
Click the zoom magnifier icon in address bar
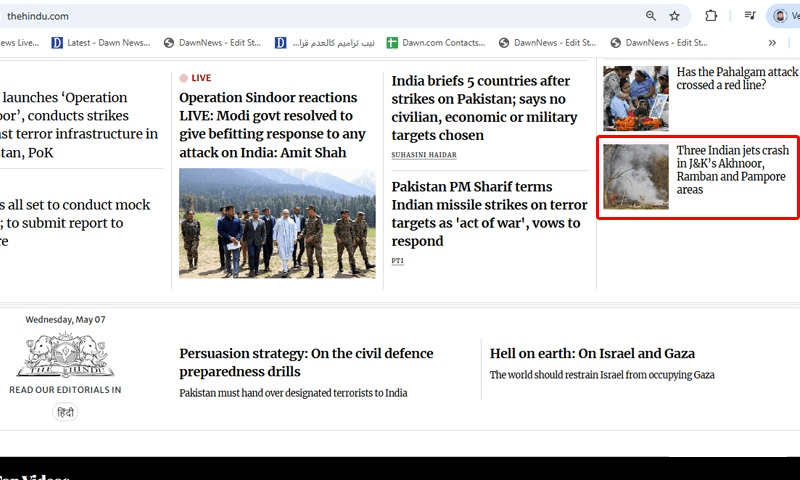pyautogui.click(x=651, y=16)
